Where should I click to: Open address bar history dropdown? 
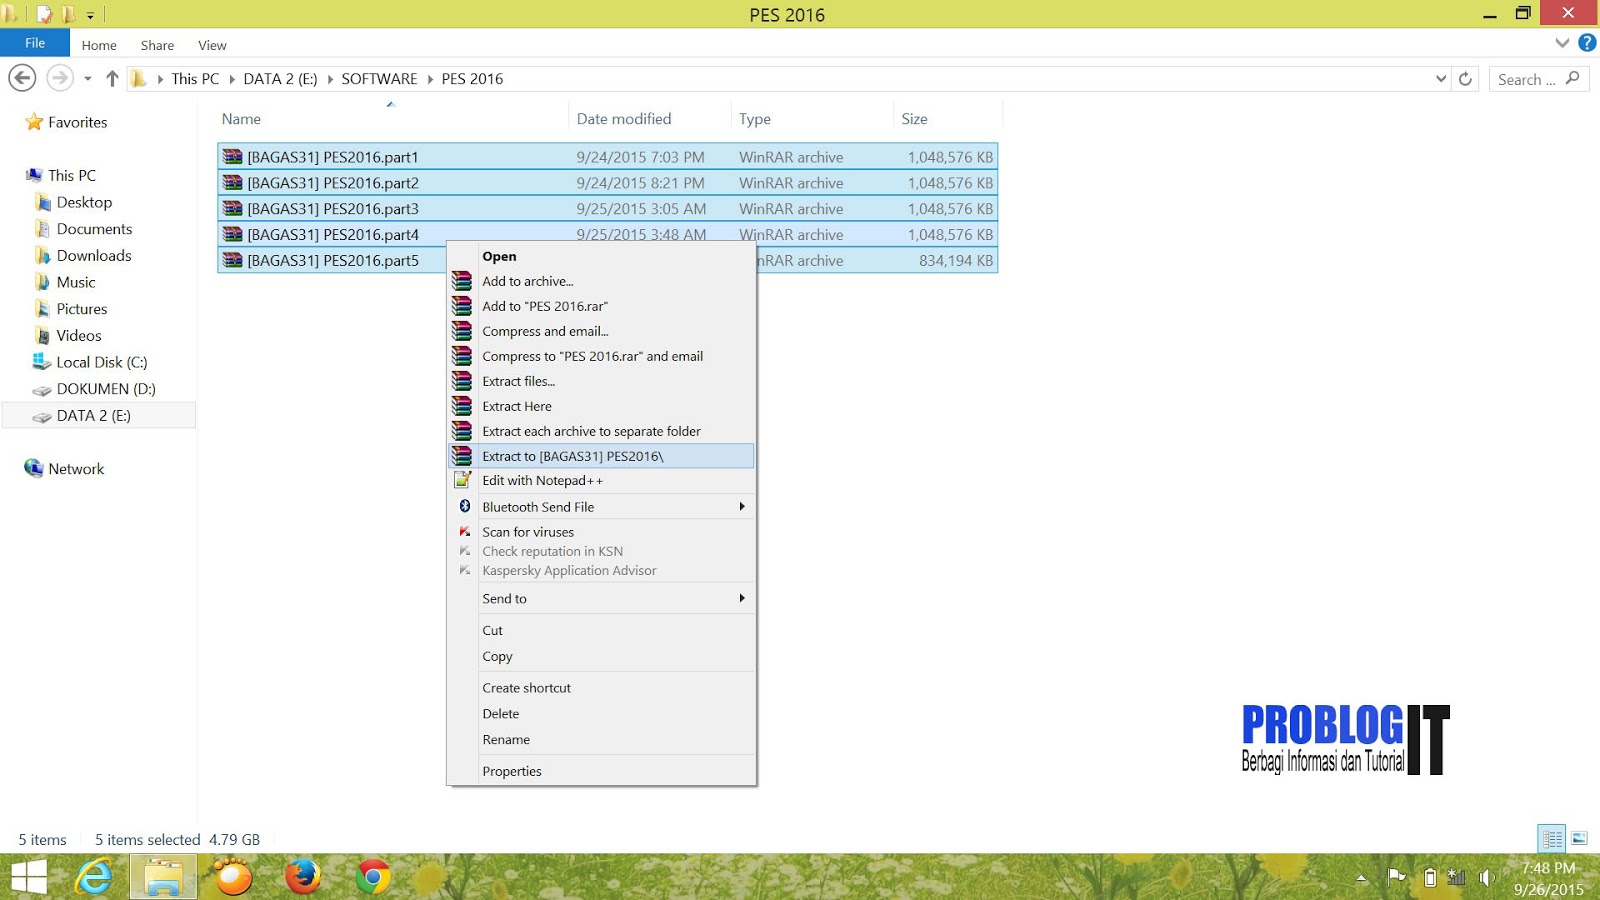(1441, 79)
